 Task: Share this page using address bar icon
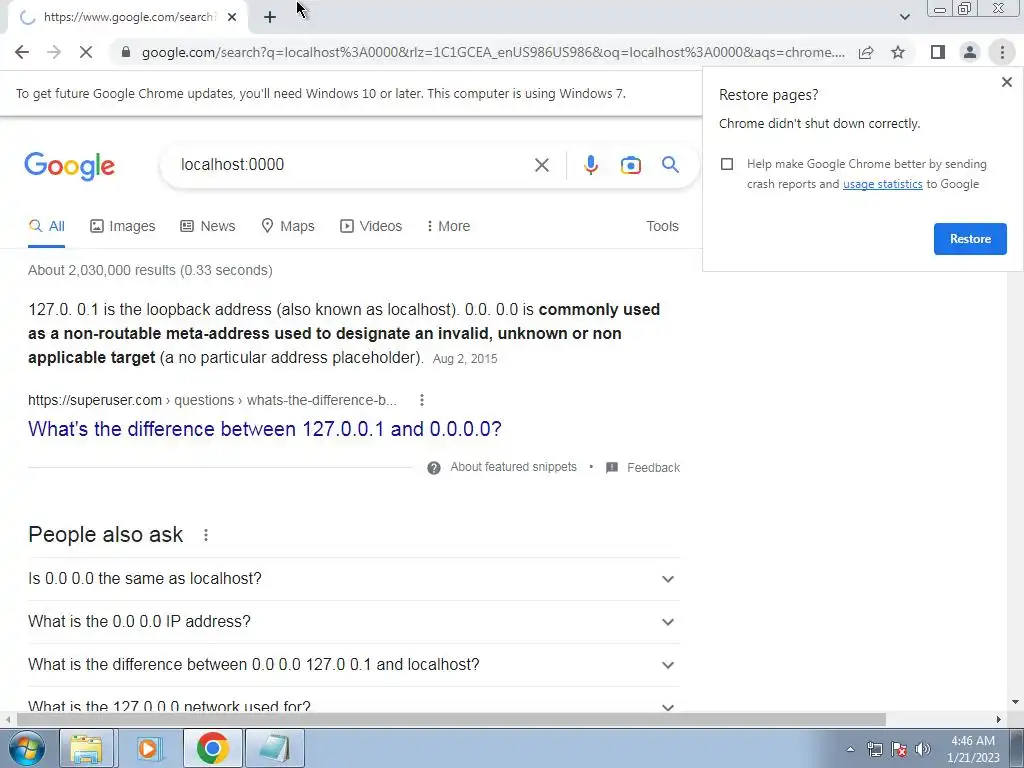click(866, 52)
